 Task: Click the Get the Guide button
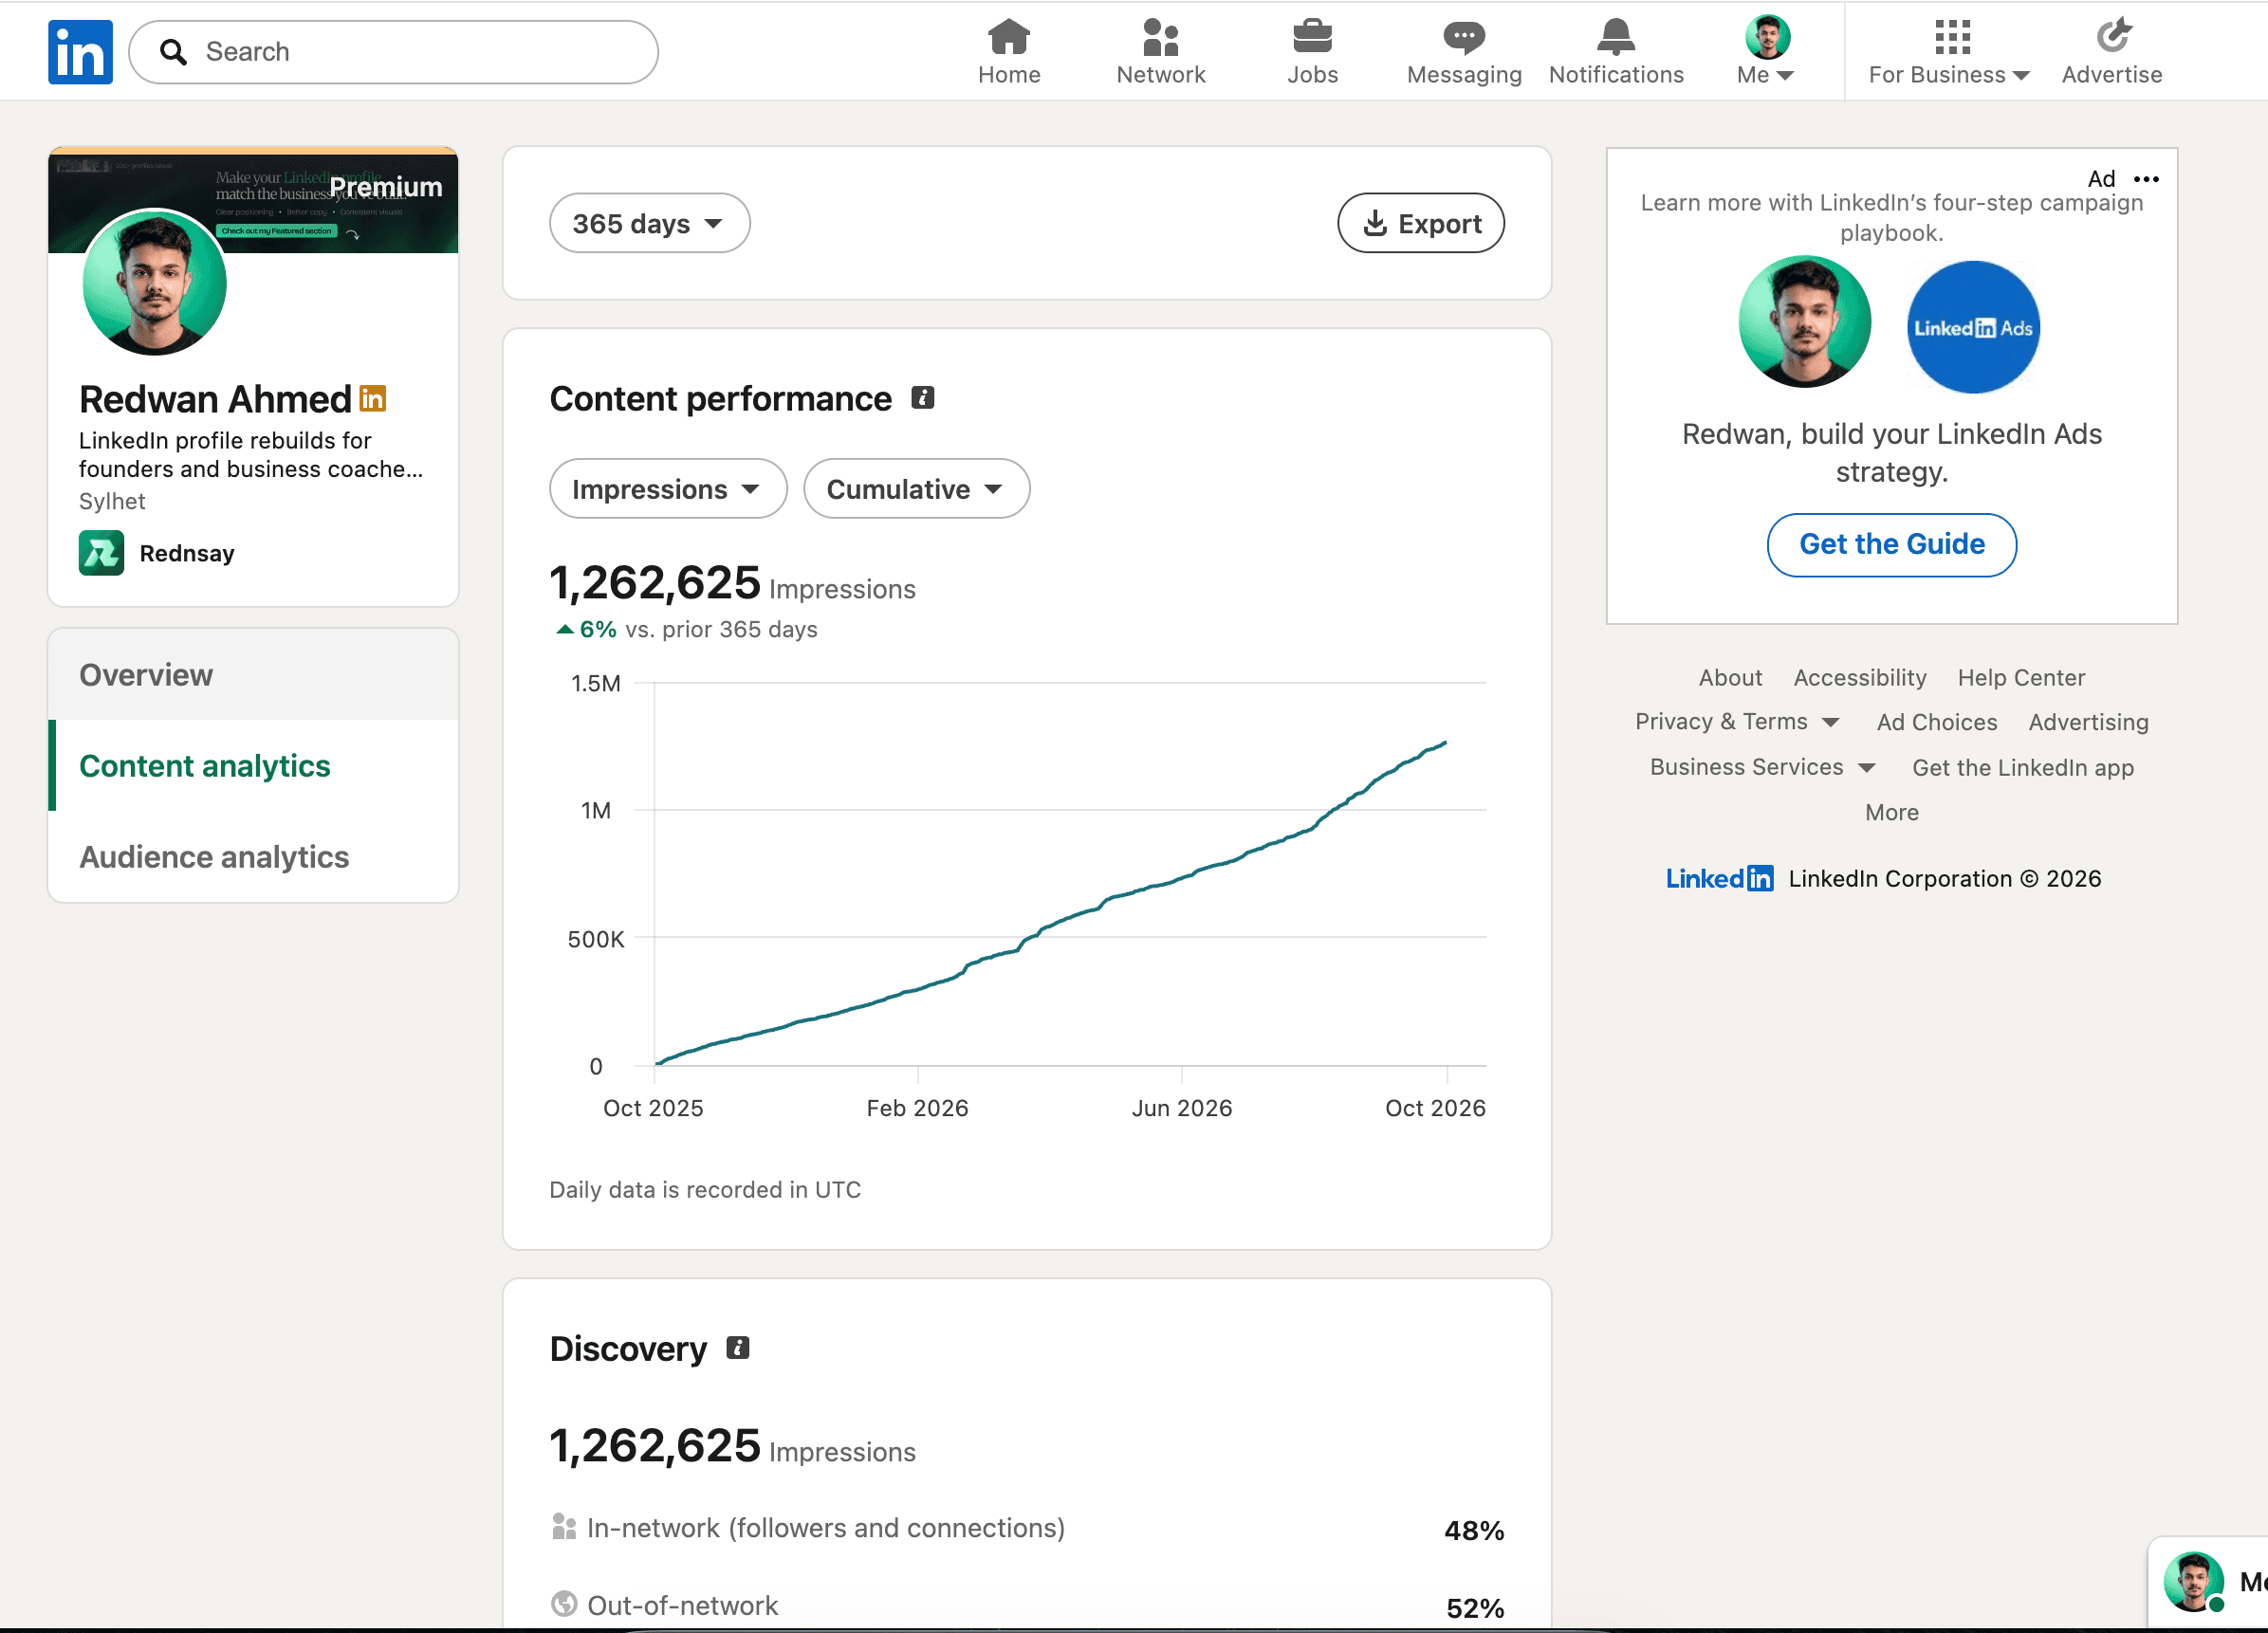pos(1891,544)
